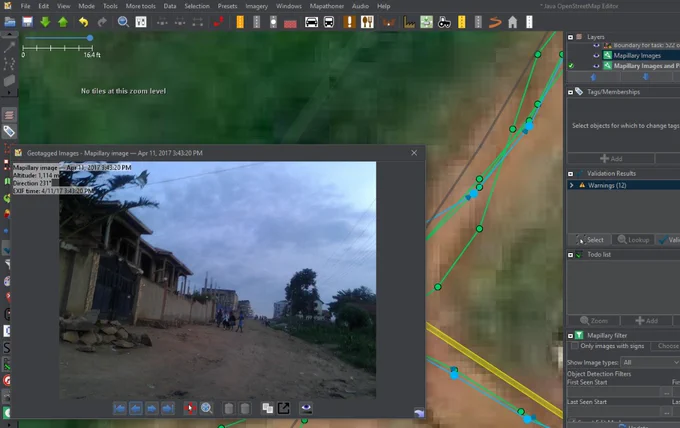Collapse the Validation Results panel
Screen dimensions: 680x428
[x=570, y=173]
